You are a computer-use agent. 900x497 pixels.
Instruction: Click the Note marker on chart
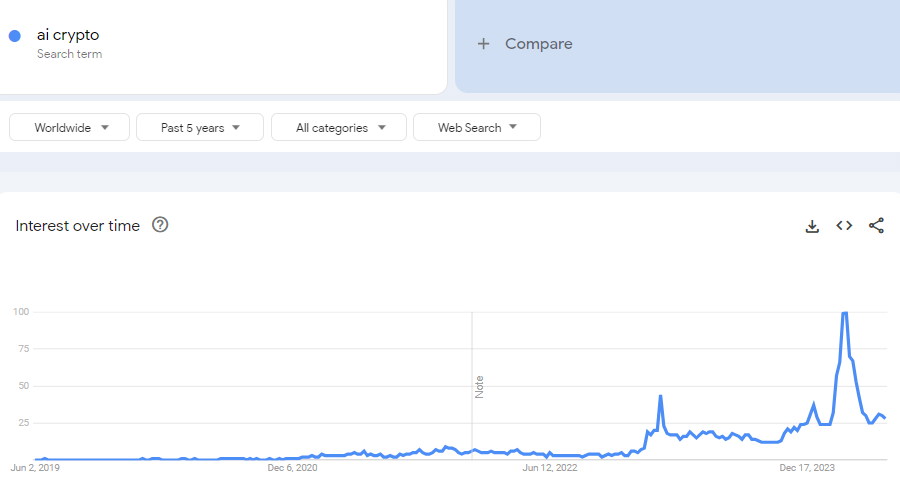(479, 386)
